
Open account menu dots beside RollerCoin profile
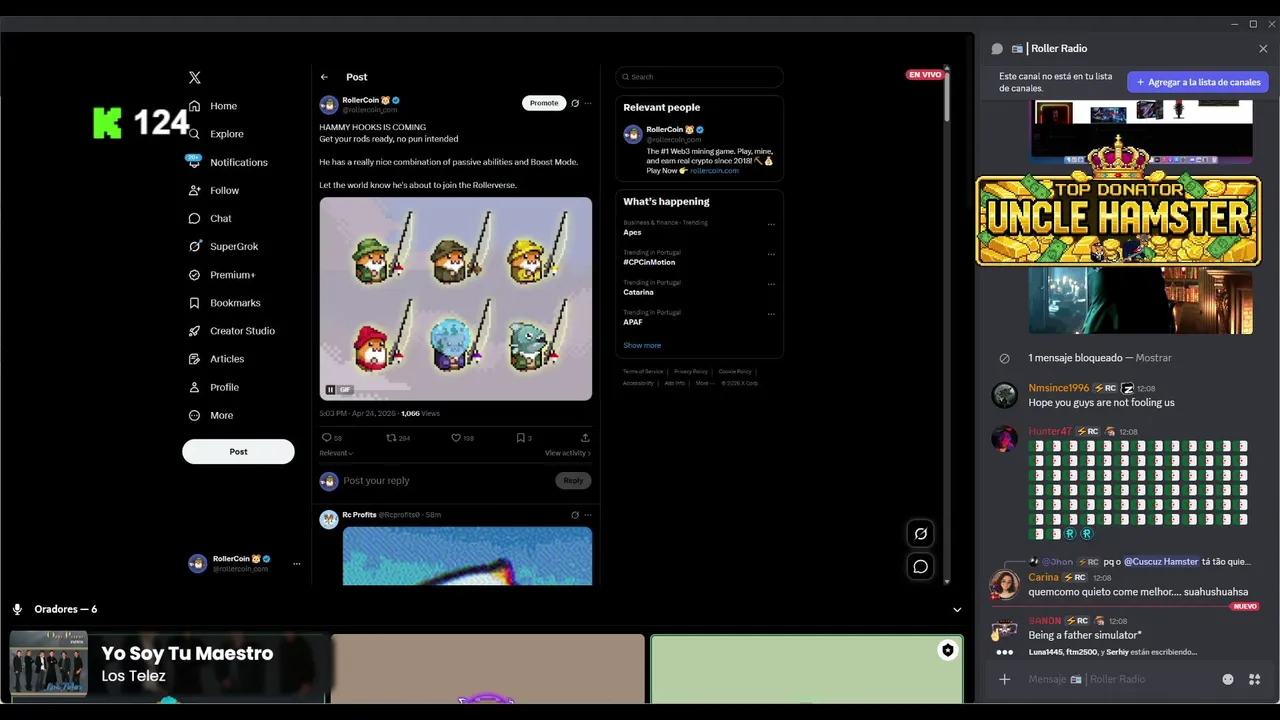(296, 564)
